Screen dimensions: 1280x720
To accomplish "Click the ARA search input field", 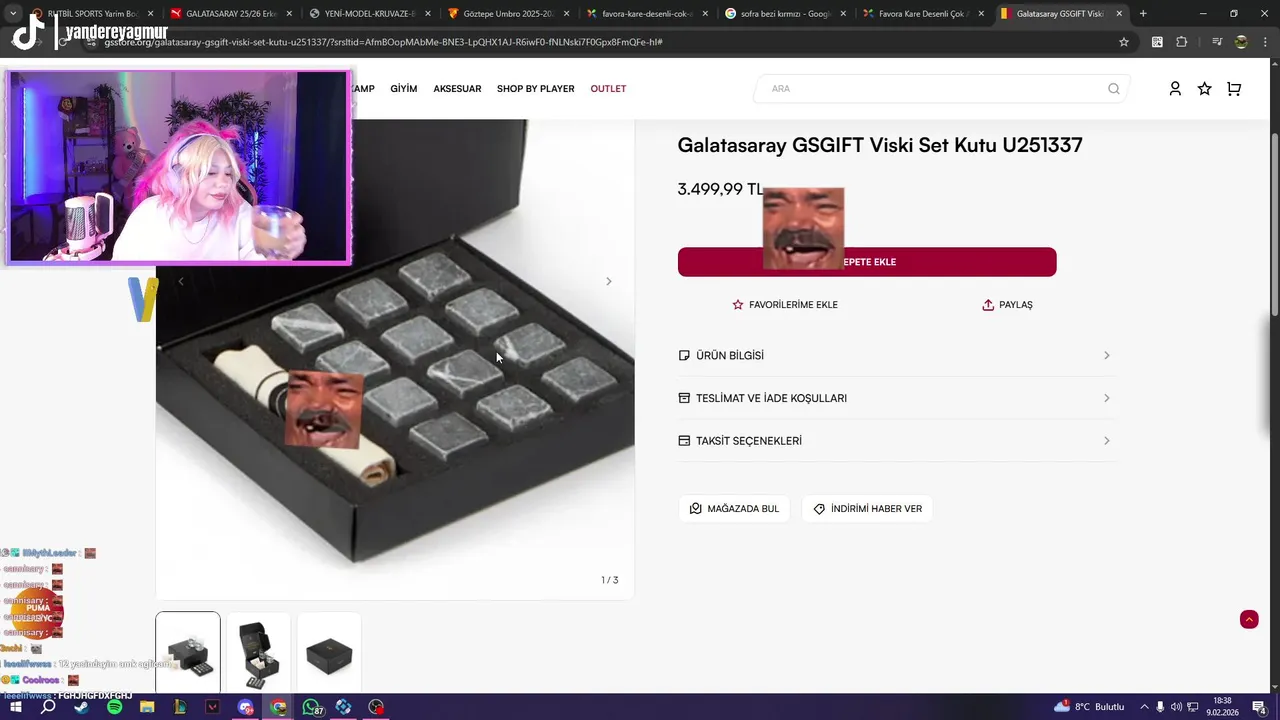I will tap(935, 89).
